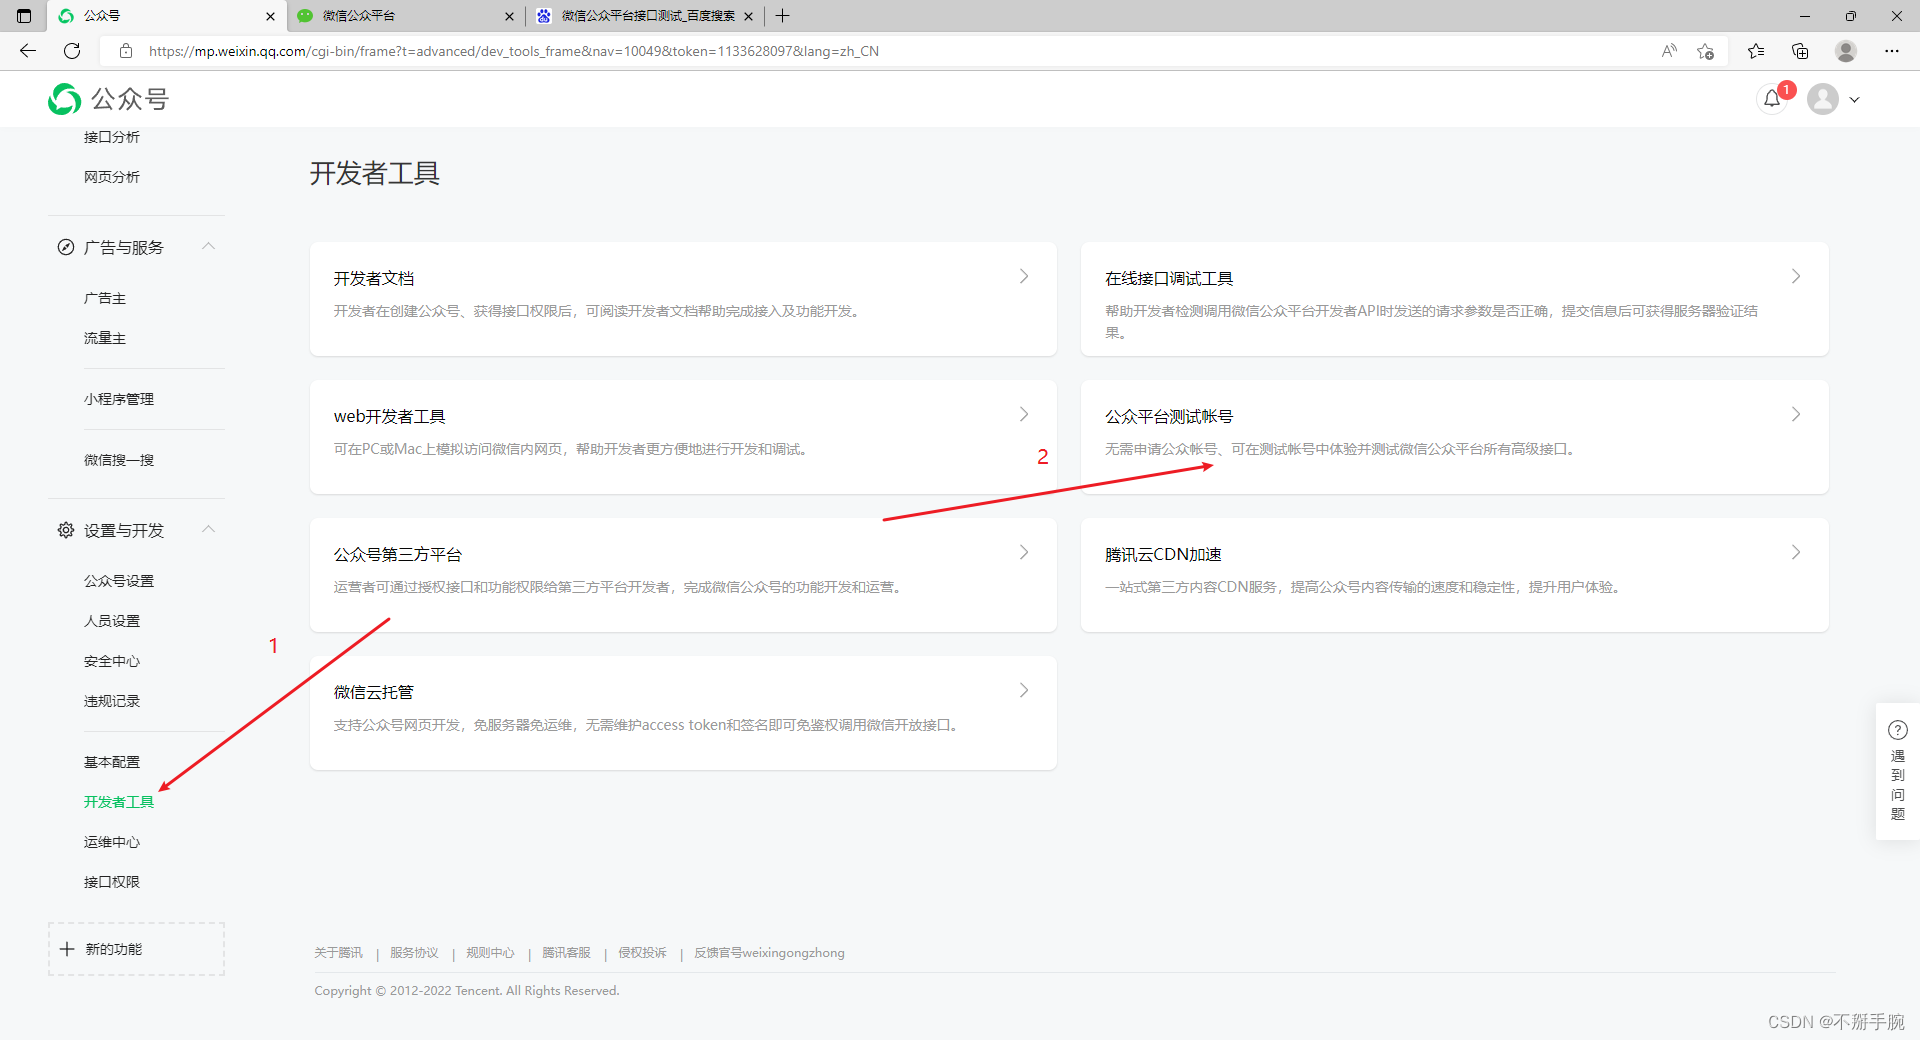1920x1040 pixels.
Task: Select the 公众号 browser tab
Action: point(166,16)
